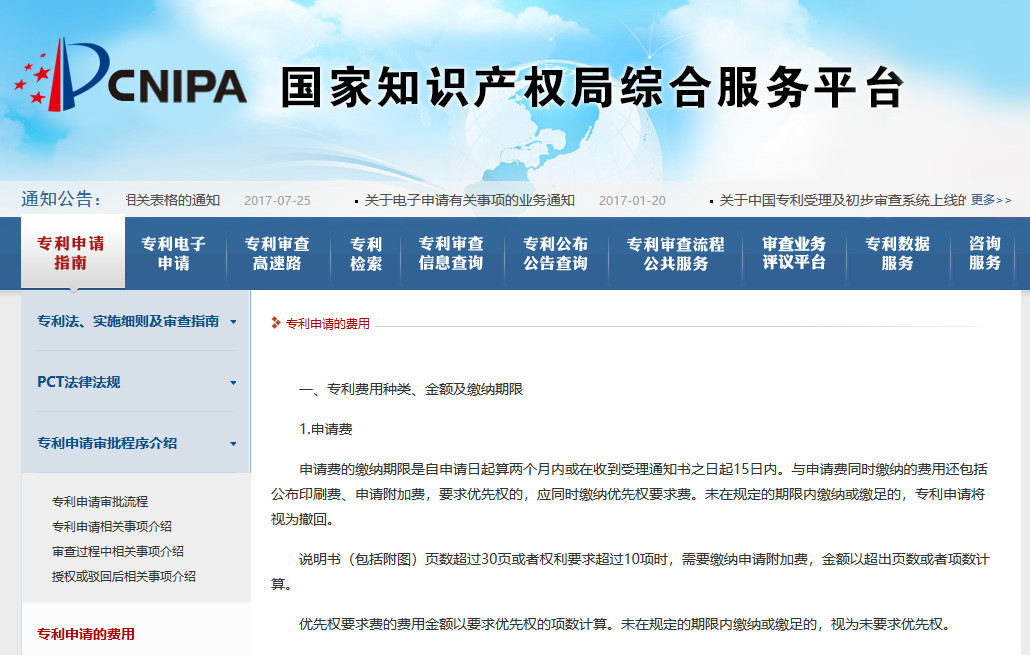Open 审查过程中相关事项介绍 link
1030x655 pixels.
[x=118, y=551]
